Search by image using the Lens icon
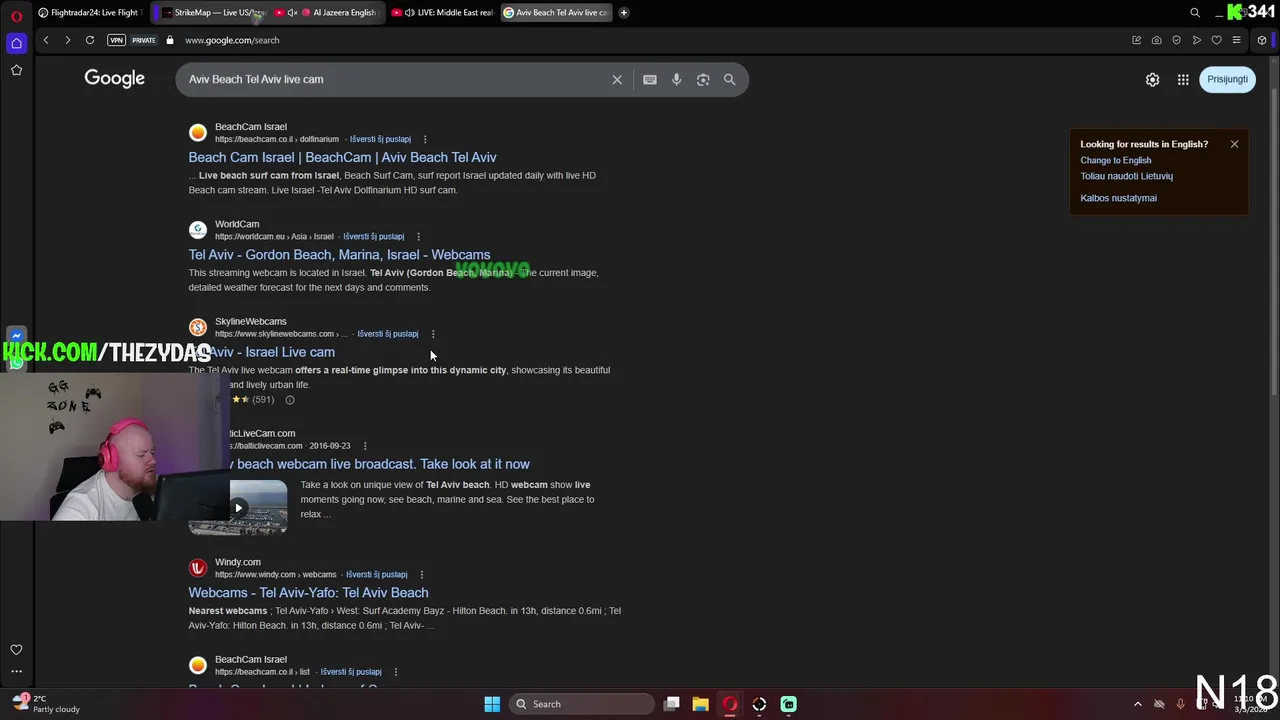 (x=703, y=80)
